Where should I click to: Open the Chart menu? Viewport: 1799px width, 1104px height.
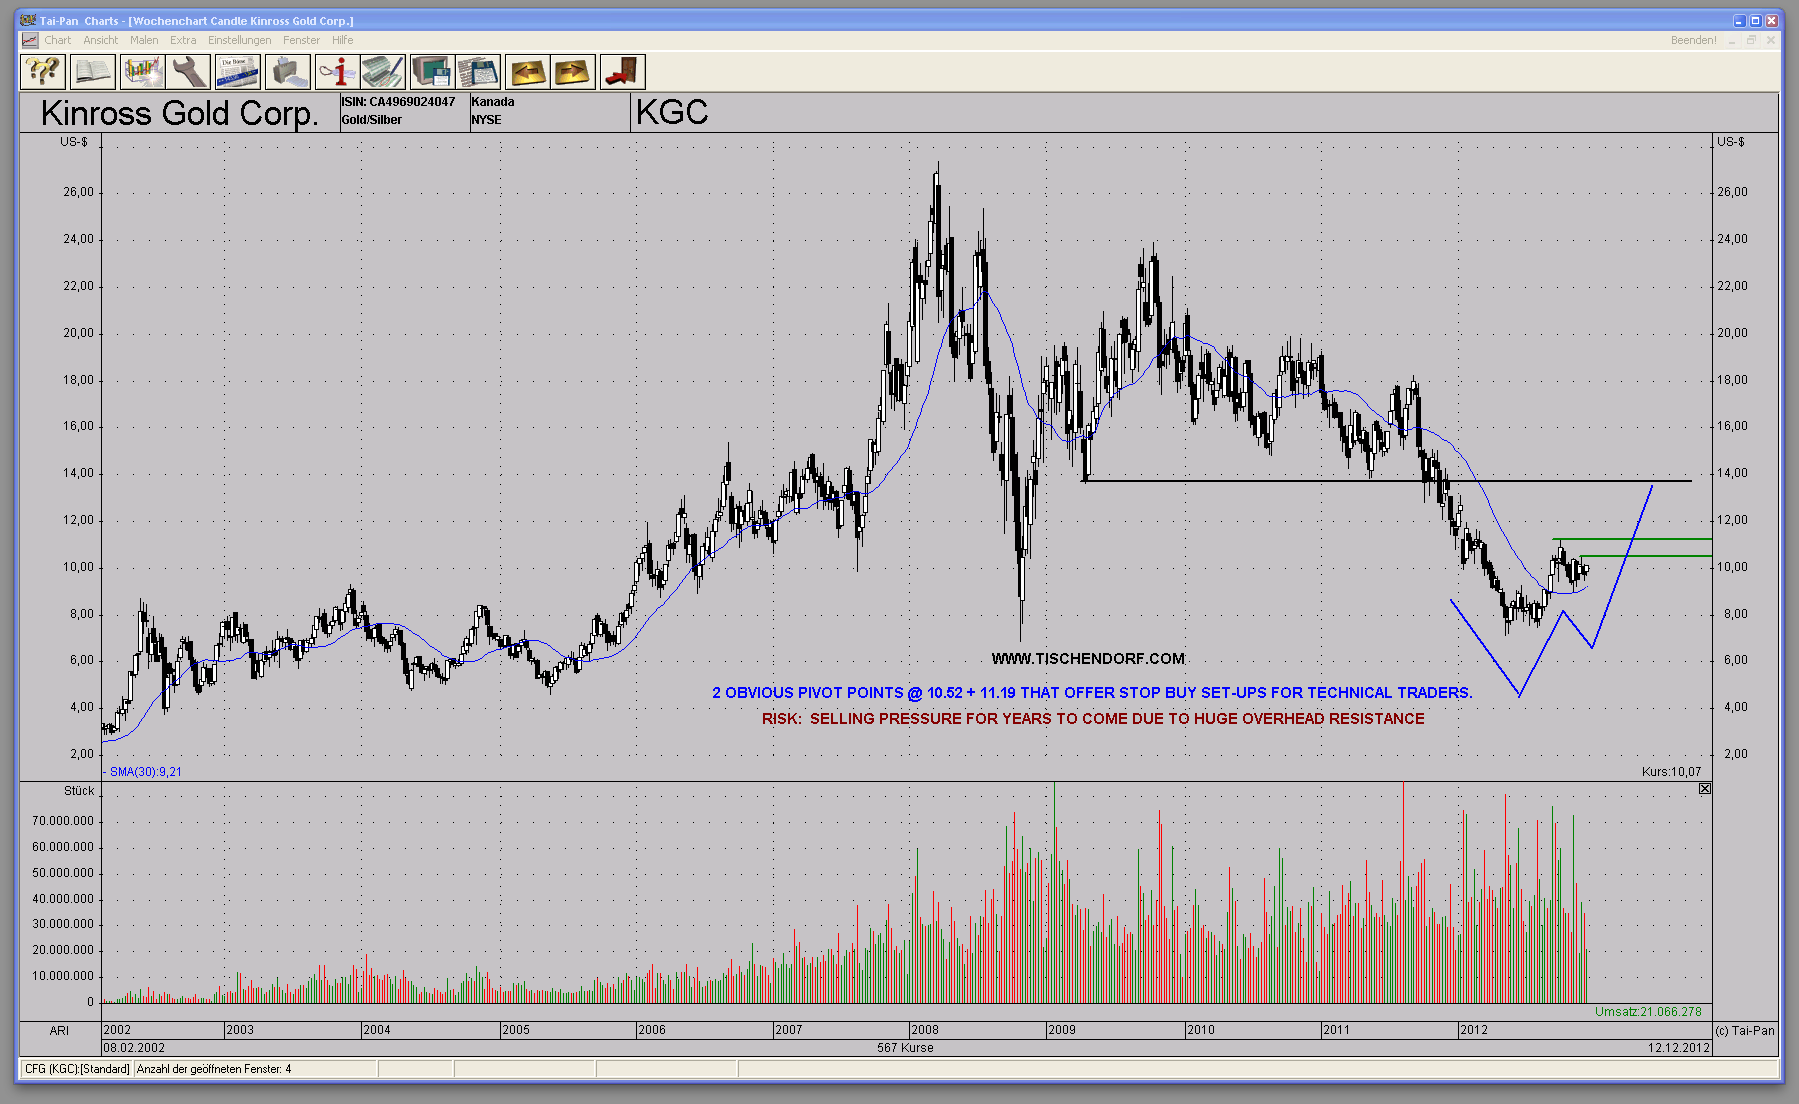(x=57, y=40)
